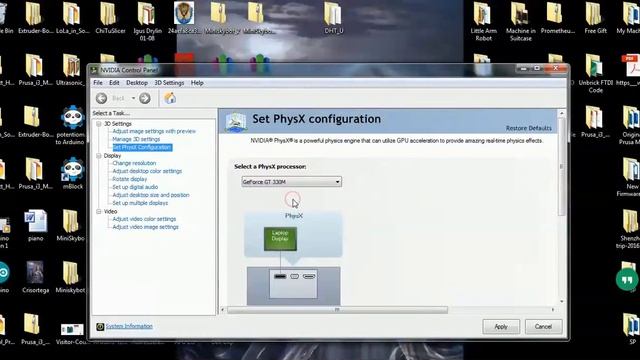Select the Free Gift folder
This screenshot has height=360, width=640.
(596, 18)
